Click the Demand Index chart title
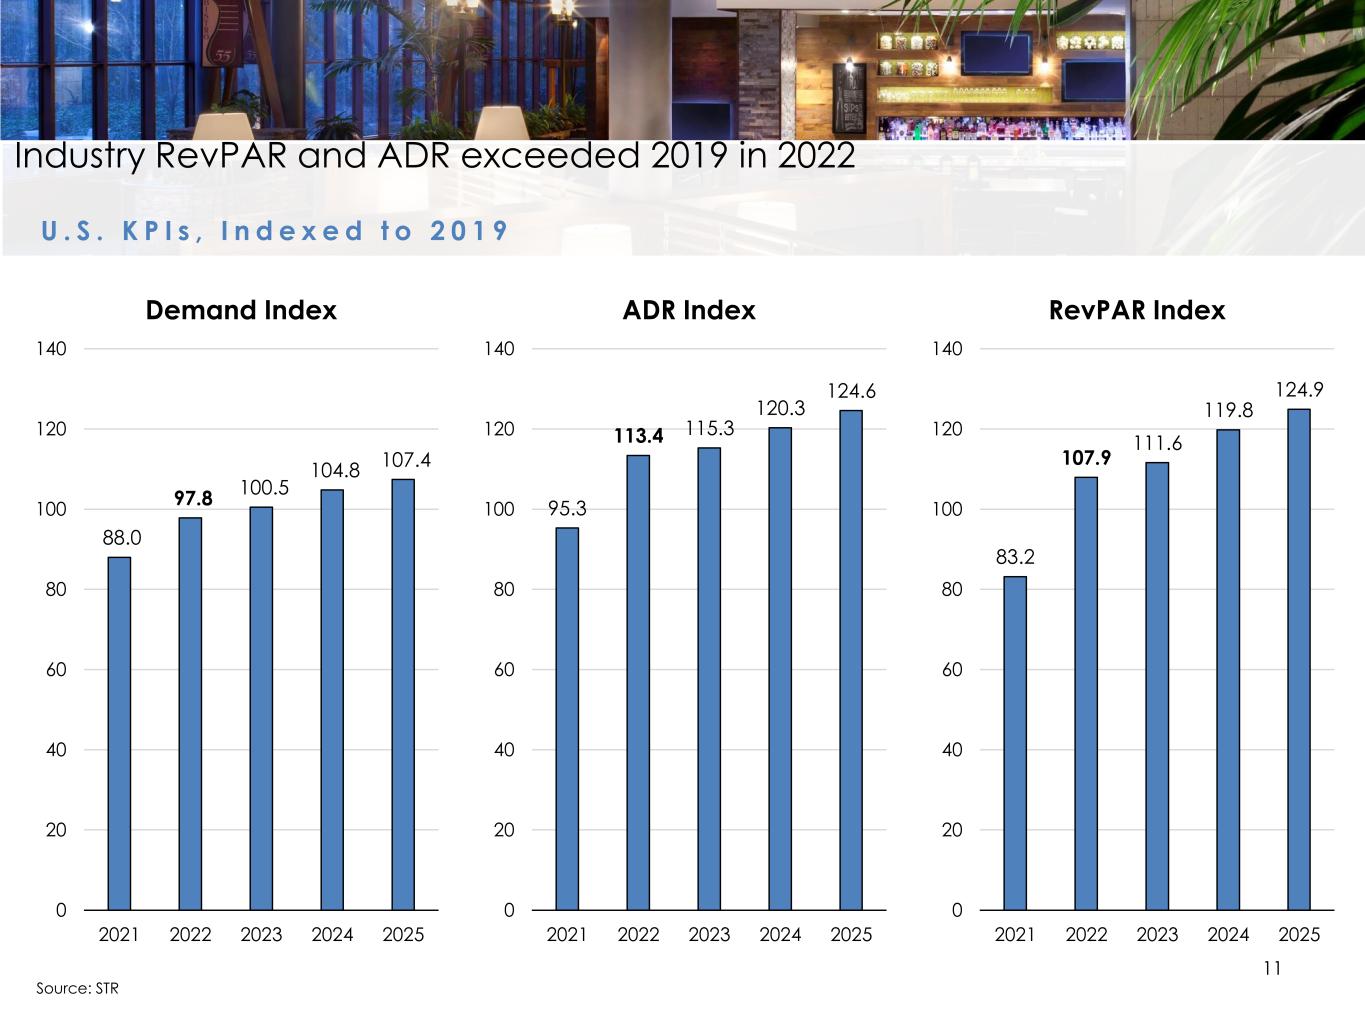Image resolution: width=1365 pixels, height=1024 pixels. coord(241,310)
